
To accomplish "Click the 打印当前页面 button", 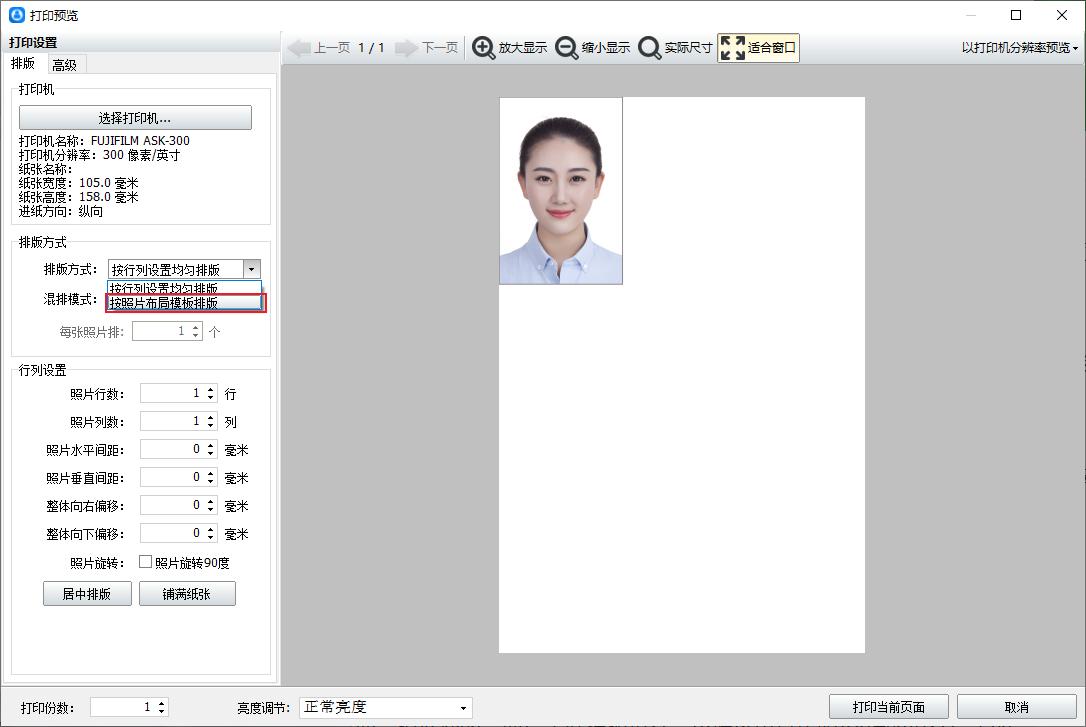I will 889,707.
